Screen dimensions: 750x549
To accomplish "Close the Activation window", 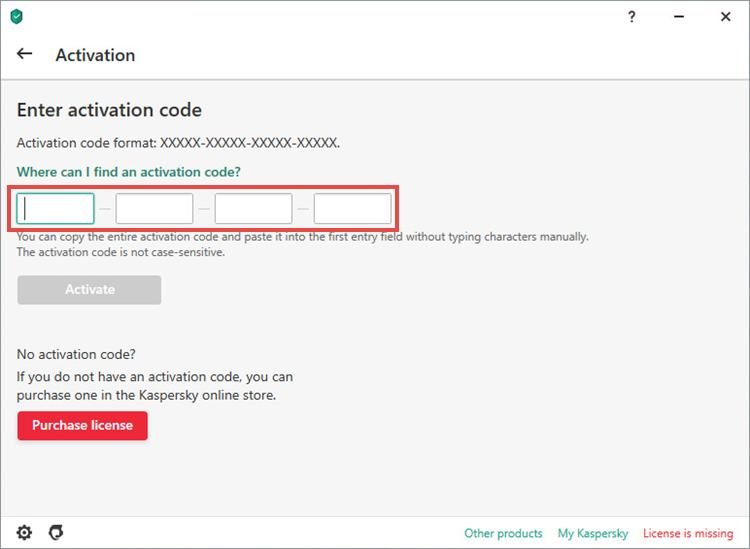I will click(726, 17).
